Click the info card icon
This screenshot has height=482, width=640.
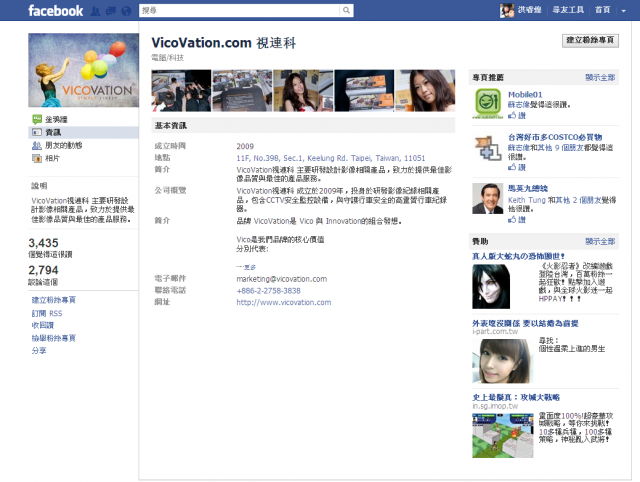[37, 132]
